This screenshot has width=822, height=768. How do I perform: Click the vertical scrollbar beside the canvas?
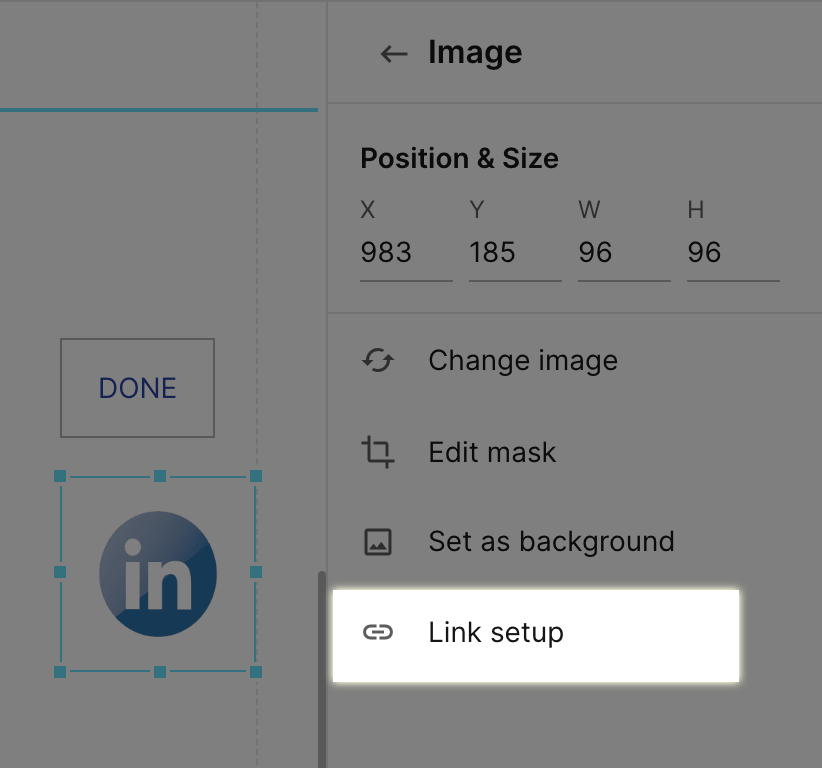click(x=322, y=669)
